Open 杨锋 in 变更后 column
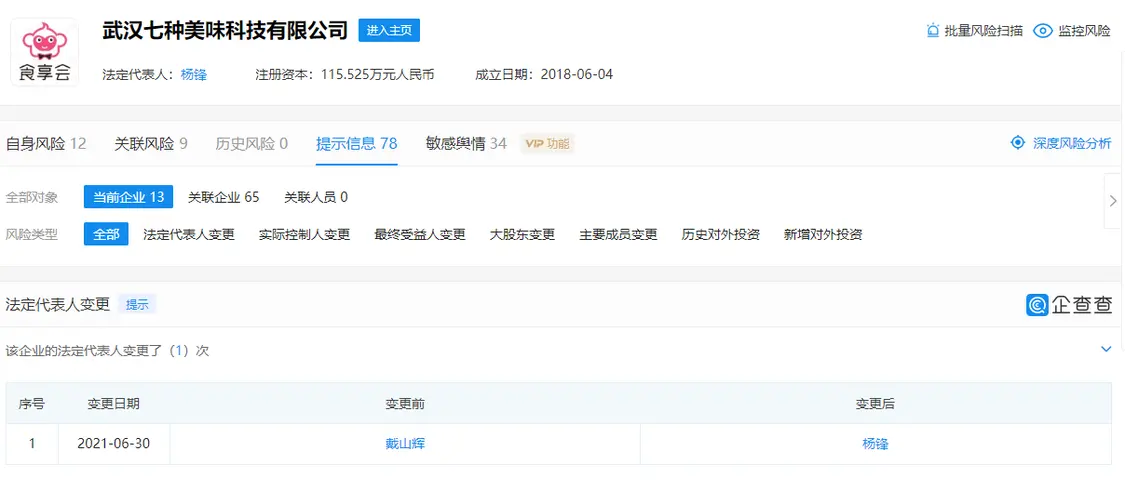 click(875, 444)
